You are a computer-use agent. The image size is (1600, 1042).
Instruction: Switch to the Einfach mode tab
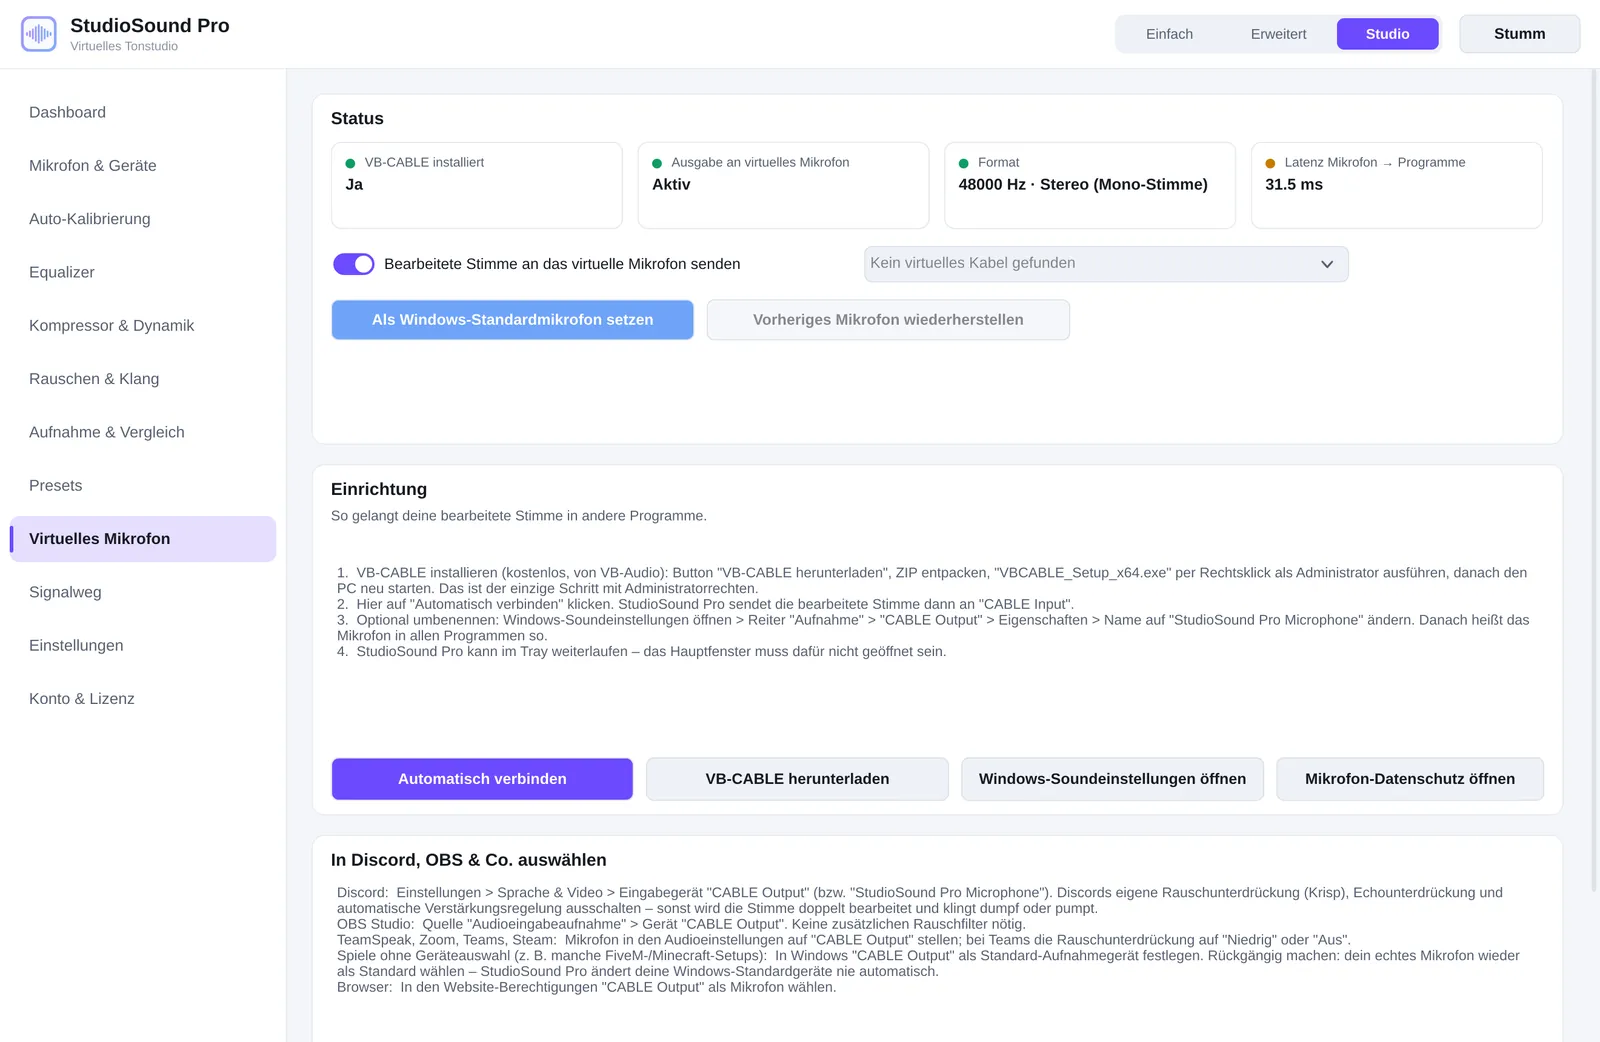click(1169, 34)
